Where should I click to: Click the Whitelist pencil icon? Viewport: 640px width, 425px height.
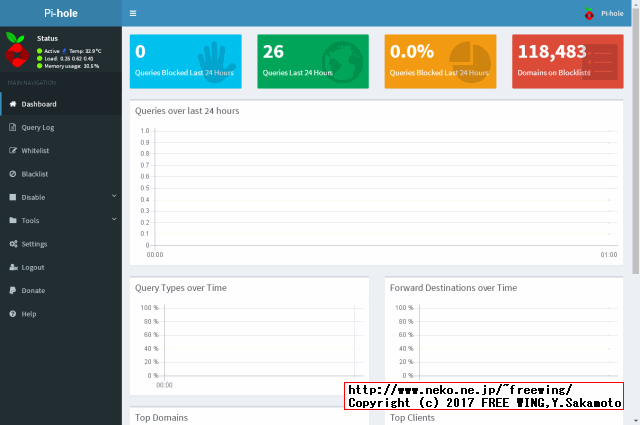pos(12,151)
